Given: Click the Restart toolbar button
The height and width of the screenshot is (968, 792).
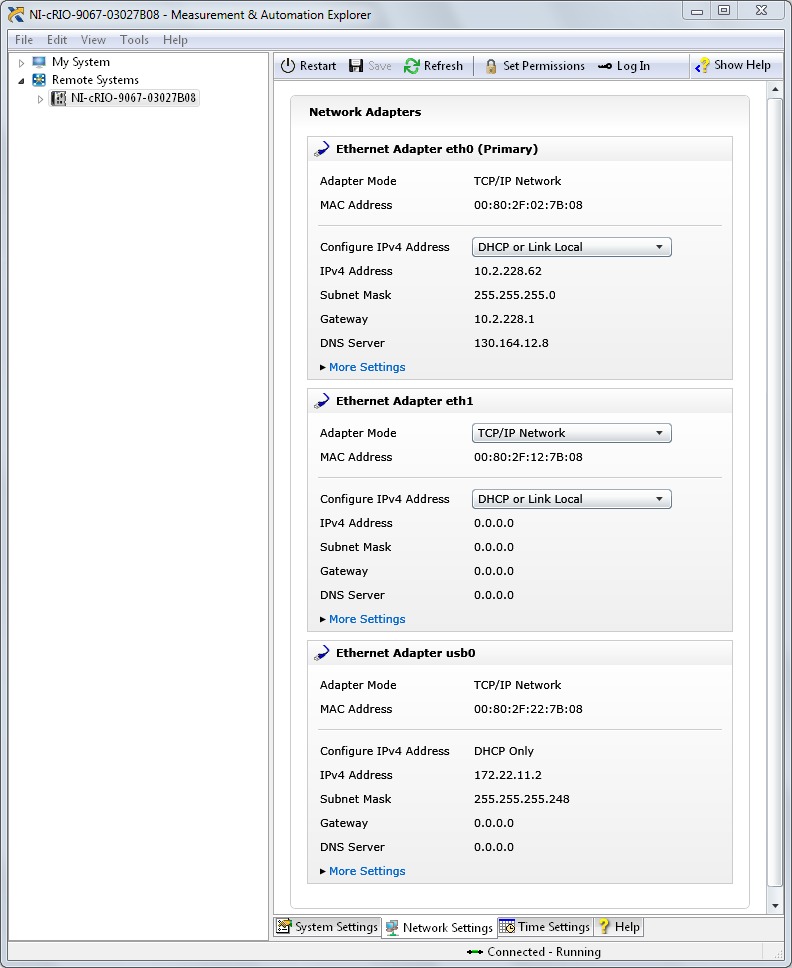Looking at the screenshot, I should coord(308,66).
